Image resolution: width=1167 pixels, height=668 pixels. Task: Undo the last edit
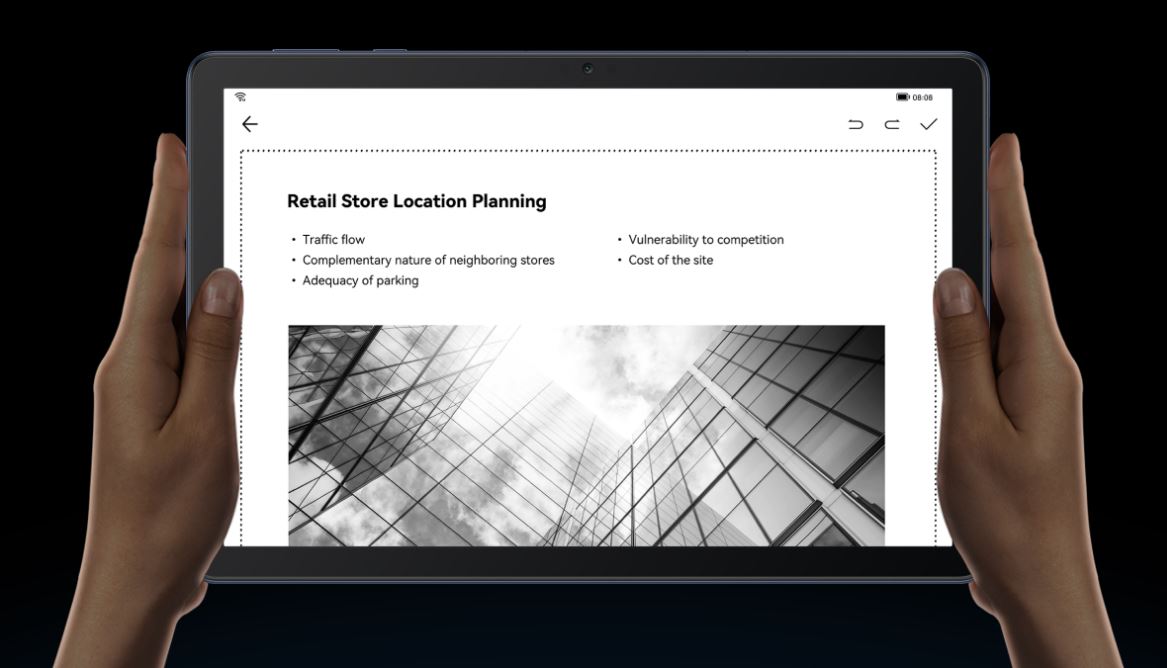point(856,124)
